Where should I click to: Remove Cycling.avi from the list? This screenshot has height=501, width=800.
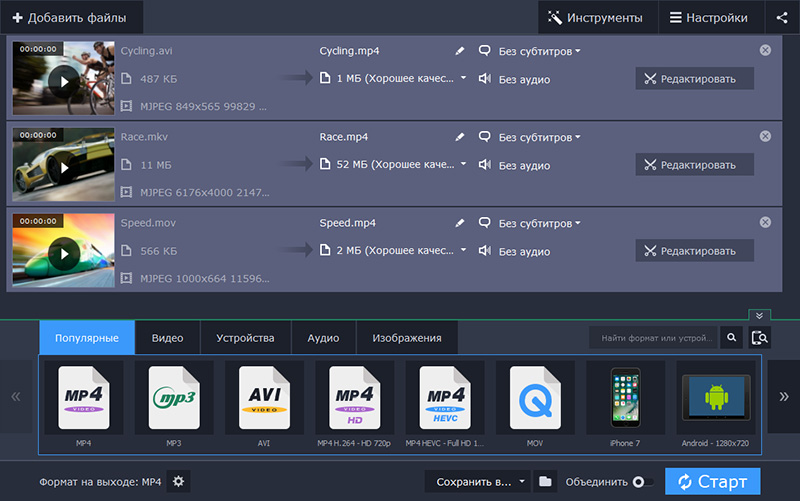coord(766,50)
